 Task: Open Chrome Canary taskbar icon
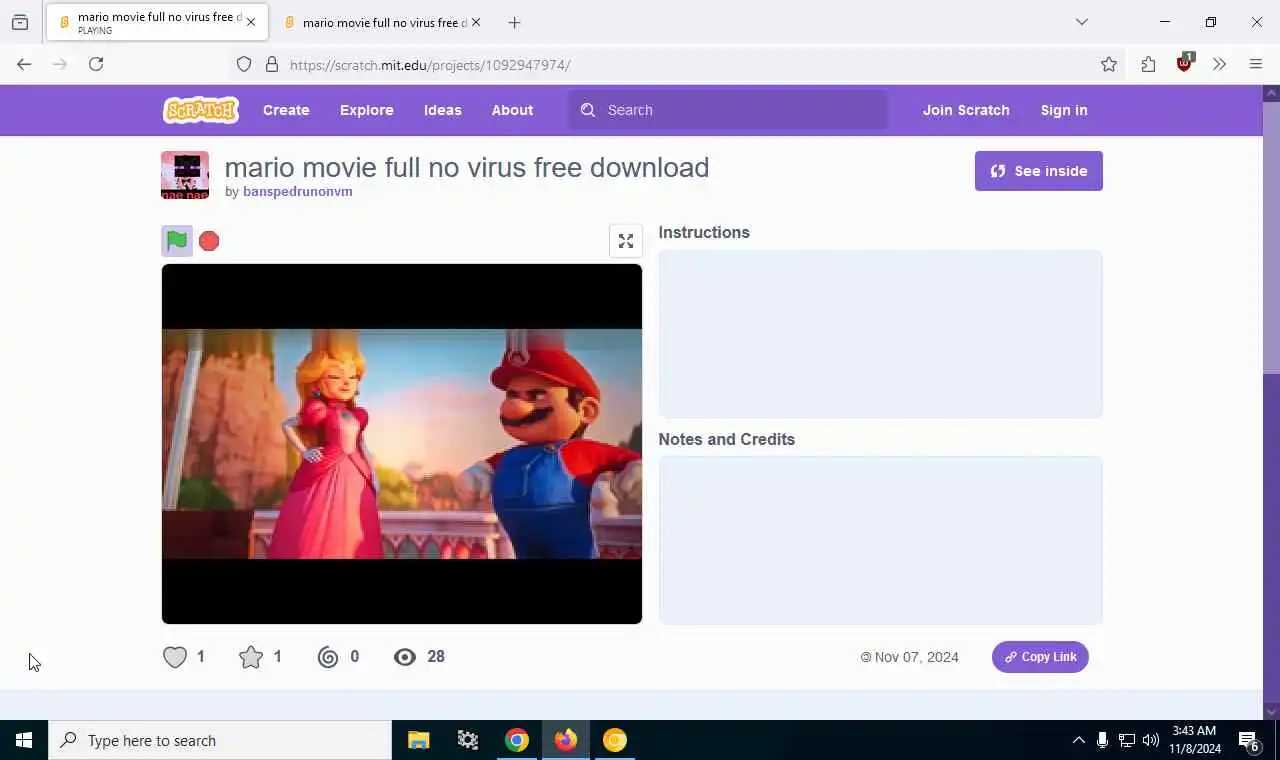(615, 740)
